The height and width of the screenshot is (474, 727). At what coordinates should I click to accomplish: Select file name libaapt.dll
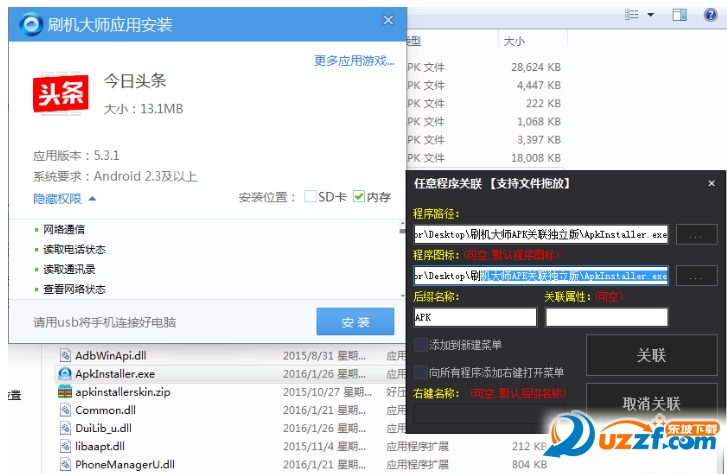(100, 446)
